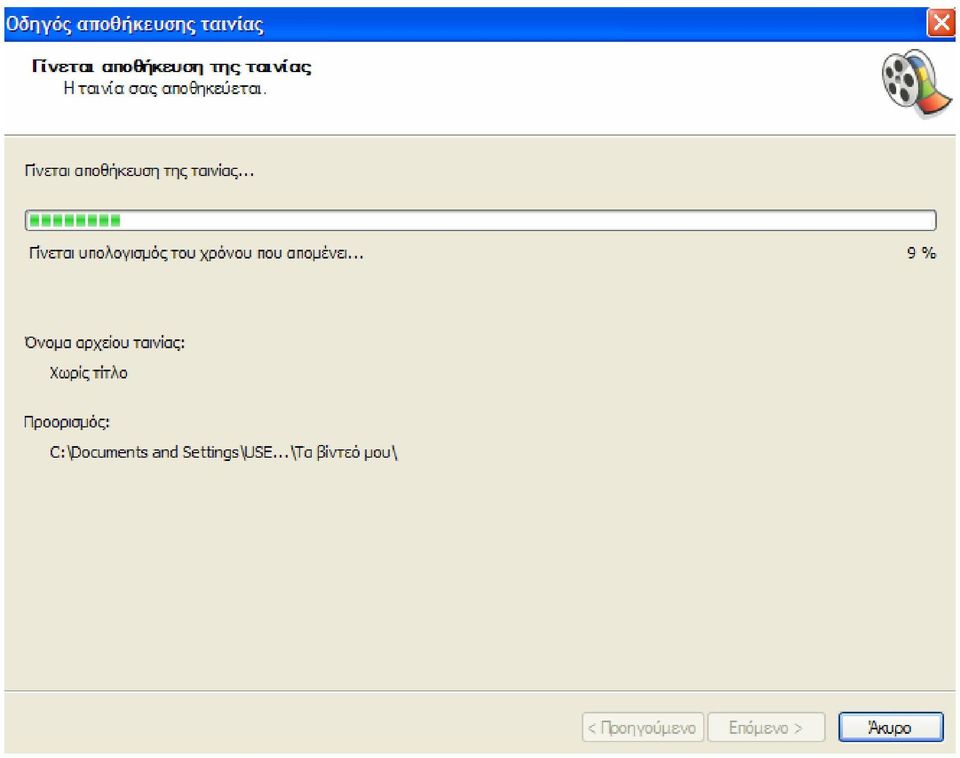Image resolution: width=960 pixels, height=758 pixels.
Task: Click the Προορισμός label
Action: click(67, 422)
